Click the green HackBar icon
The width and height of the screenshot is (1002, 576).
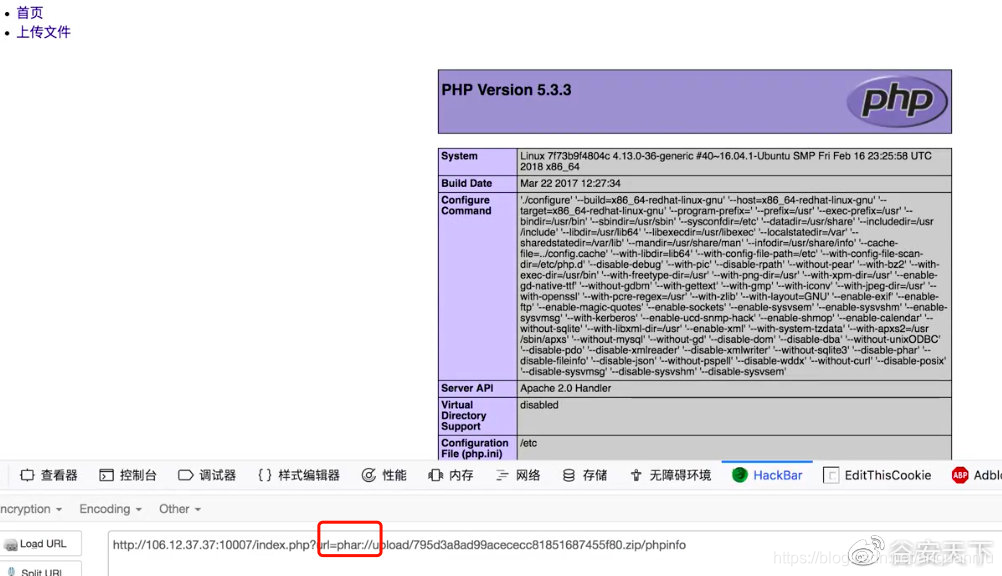coord(739,475)
